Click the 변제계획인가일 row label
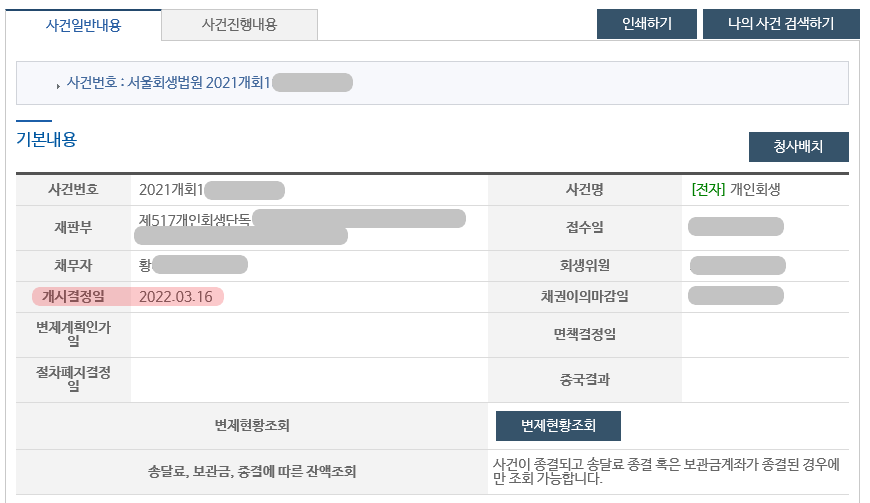The image size is (870, 503). (x=73, y=334)
